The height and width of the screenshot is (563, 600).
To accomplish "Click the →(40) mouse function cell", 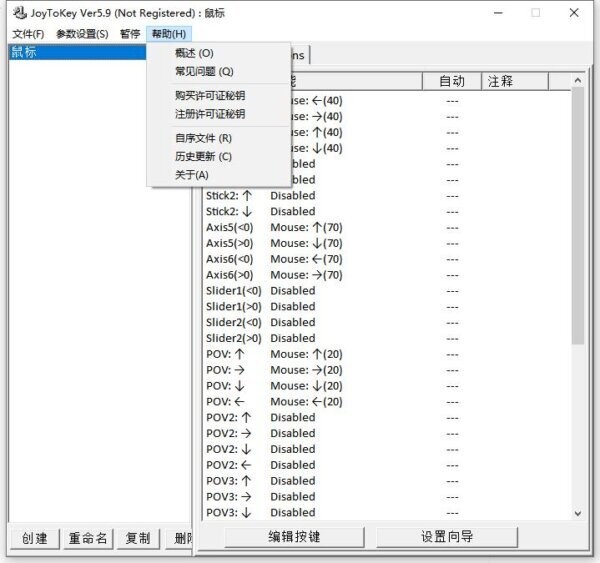I will [x=317, y=116].
